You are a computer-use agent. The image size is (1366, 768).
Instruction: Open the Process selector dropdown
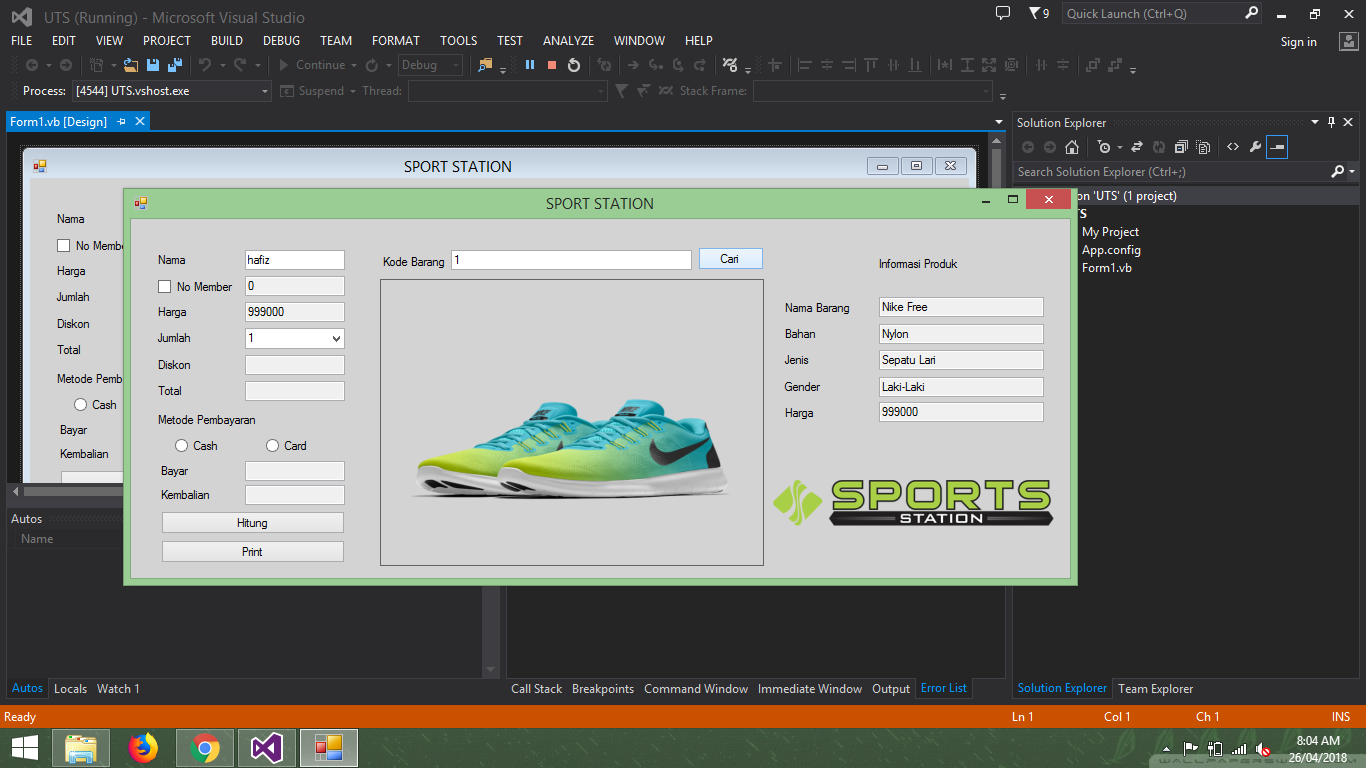click(265, 91)
